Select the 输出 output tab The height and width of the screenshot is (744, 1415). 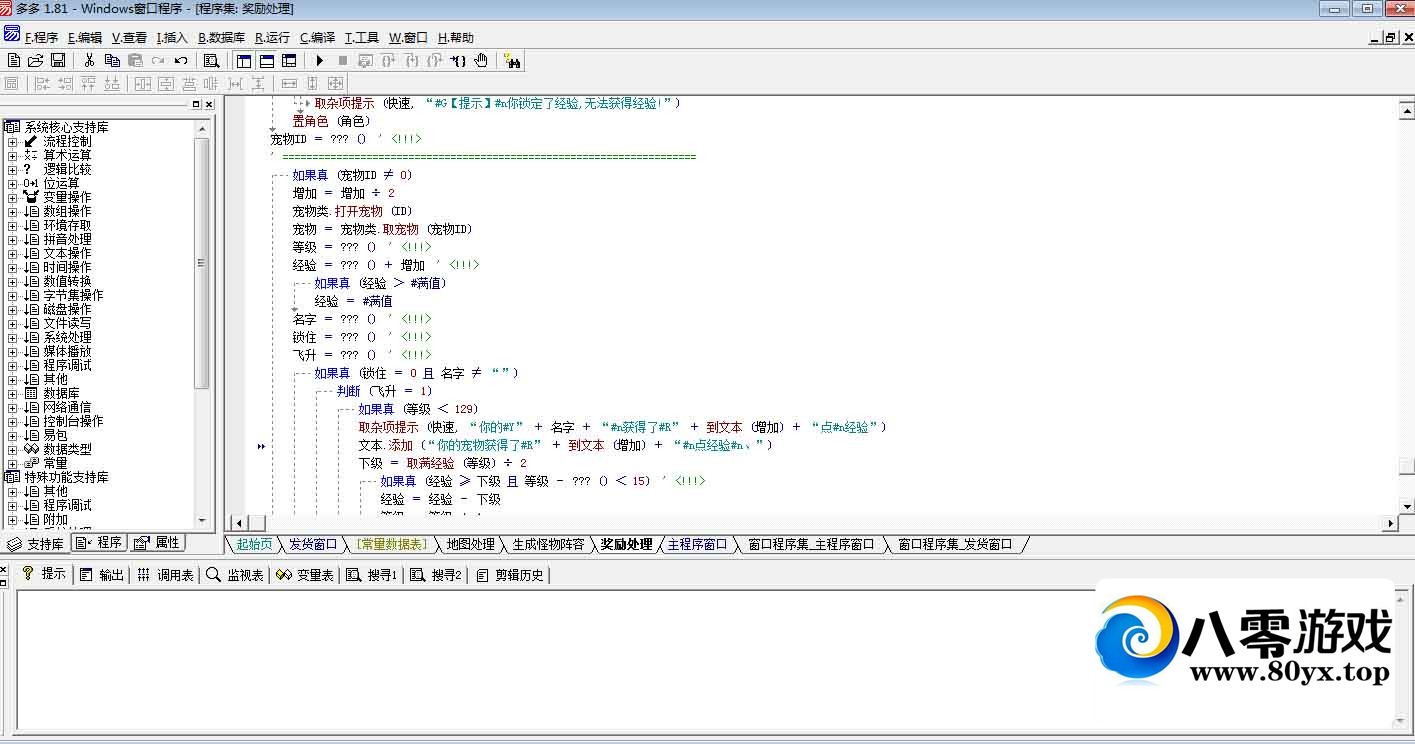tap(102, 574)
